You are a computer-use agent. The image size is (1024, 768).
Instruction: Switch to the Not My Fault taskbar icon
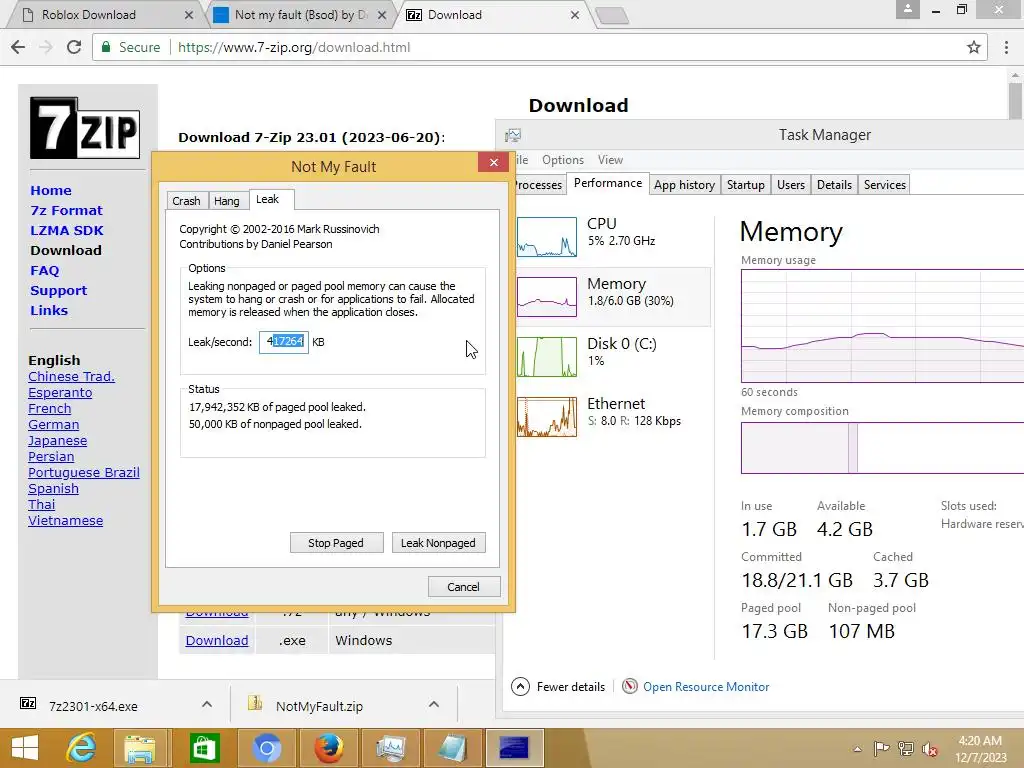[514, 748]
